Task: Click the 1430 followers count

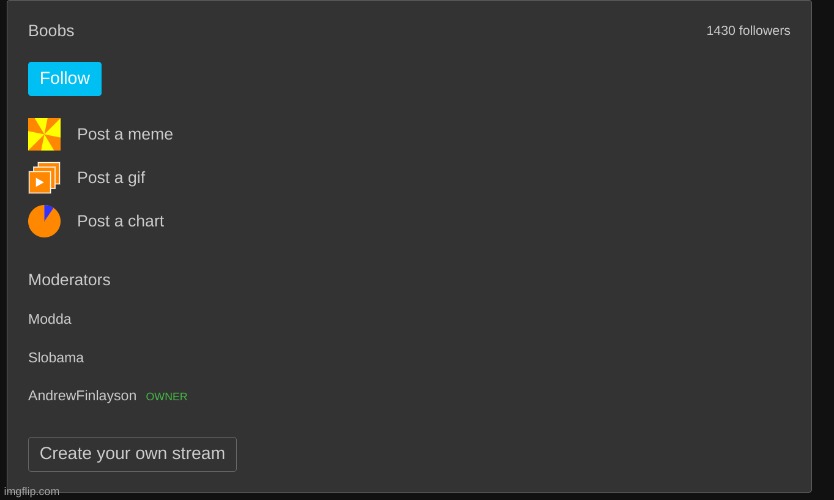Action: [748, 31]
